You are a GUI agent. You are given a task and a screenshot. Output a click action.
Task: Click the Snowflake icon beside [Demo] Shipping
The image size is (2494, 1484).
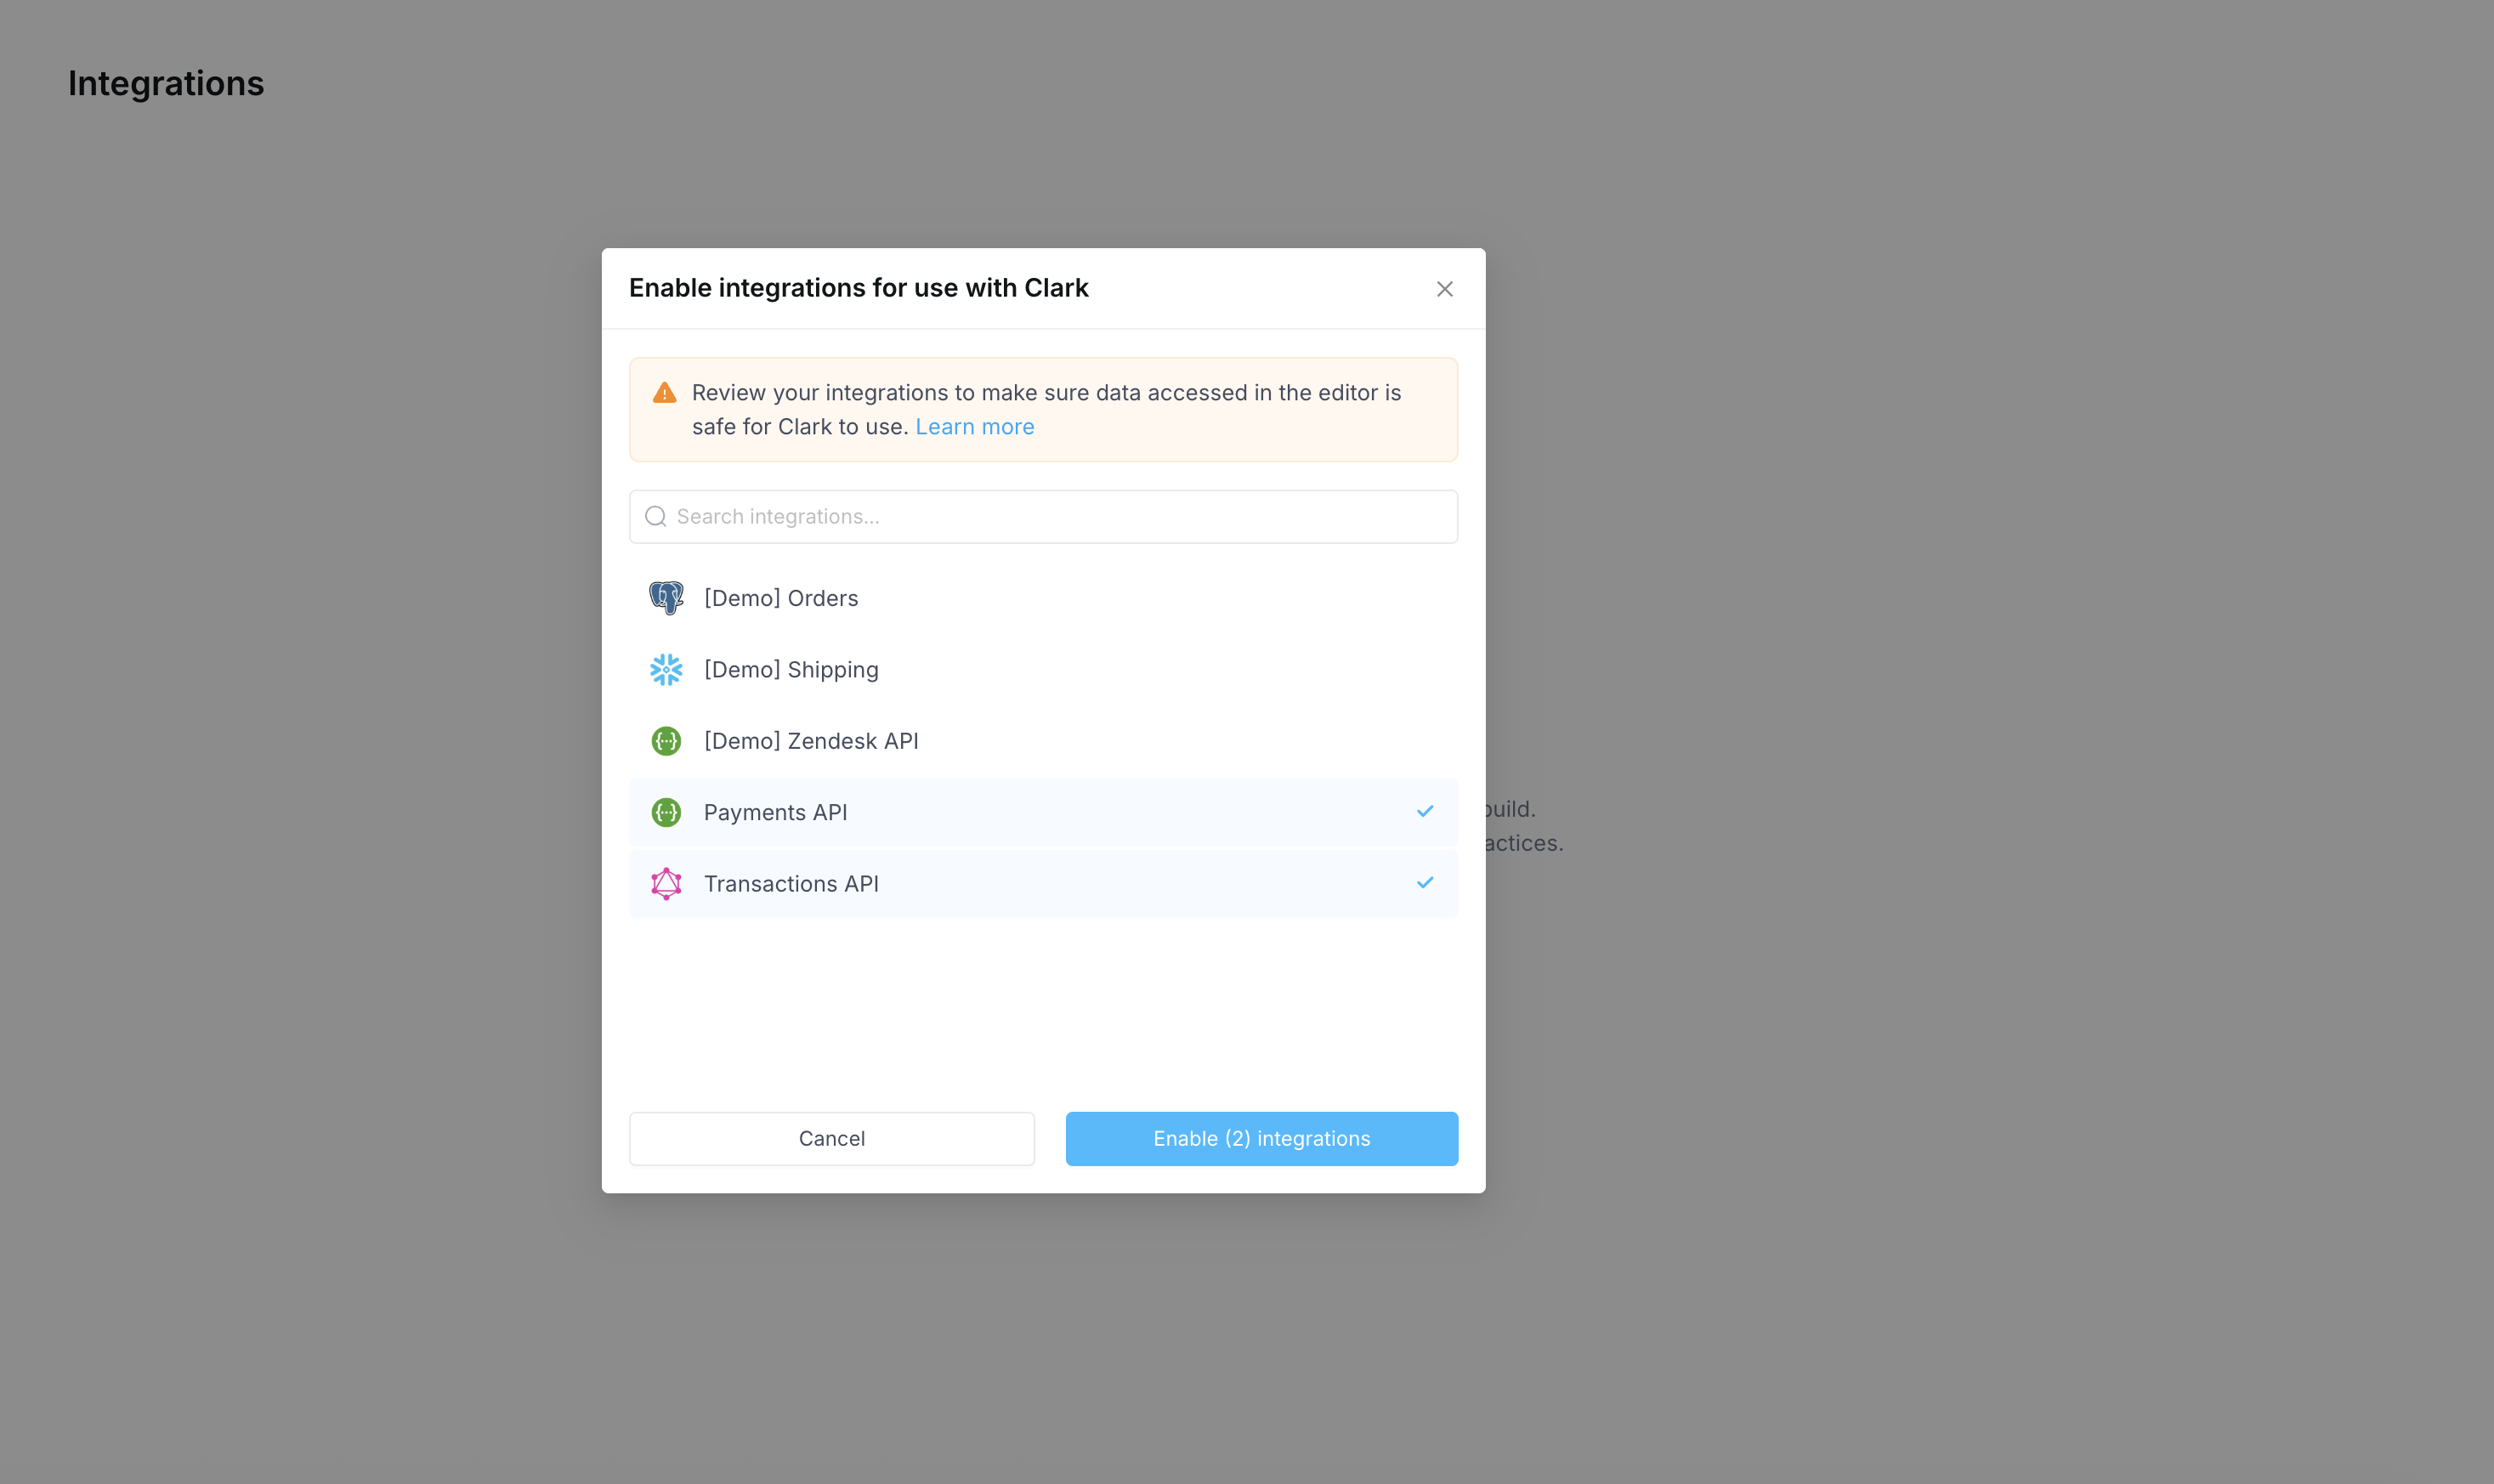(666, 669)
